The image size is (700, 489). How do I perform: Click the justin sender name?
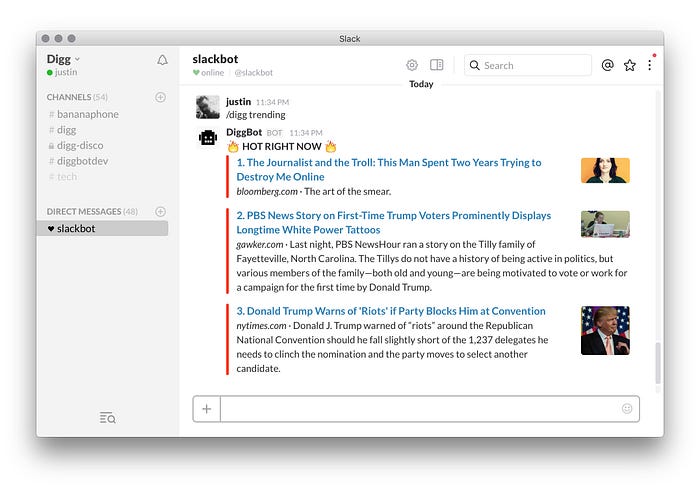coord(238,102)
